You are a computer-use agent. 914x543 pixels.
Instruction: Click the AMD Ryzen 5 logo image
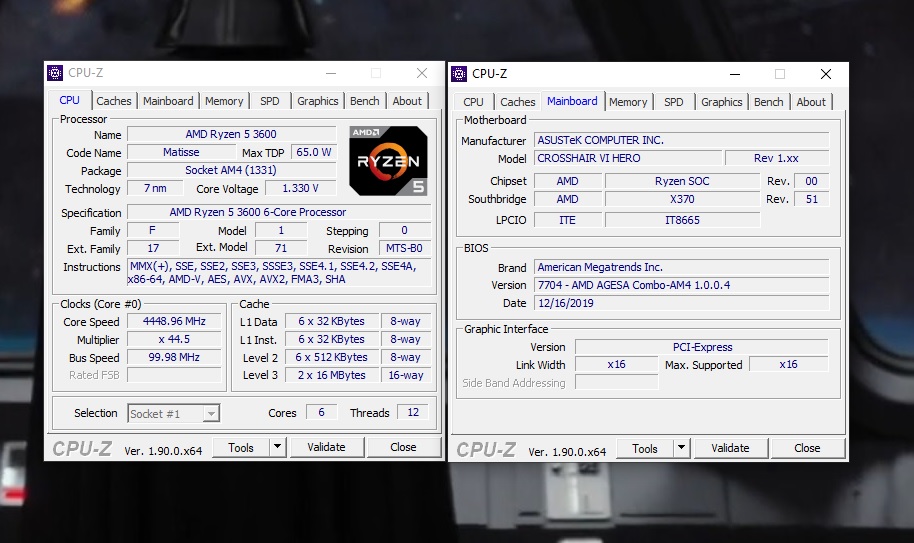tap(388, 161)
